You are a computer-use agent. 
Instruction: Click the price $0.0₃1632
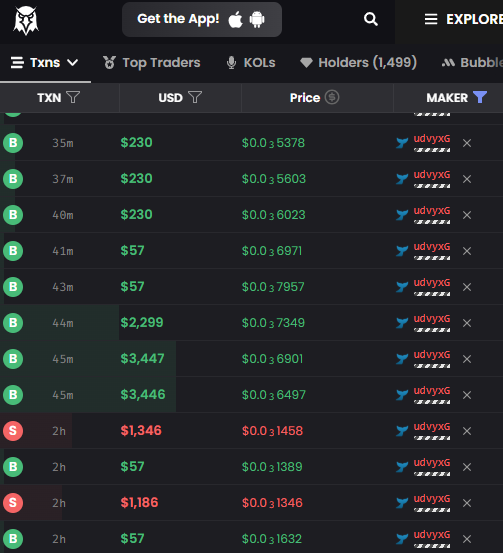coord(272,539)
